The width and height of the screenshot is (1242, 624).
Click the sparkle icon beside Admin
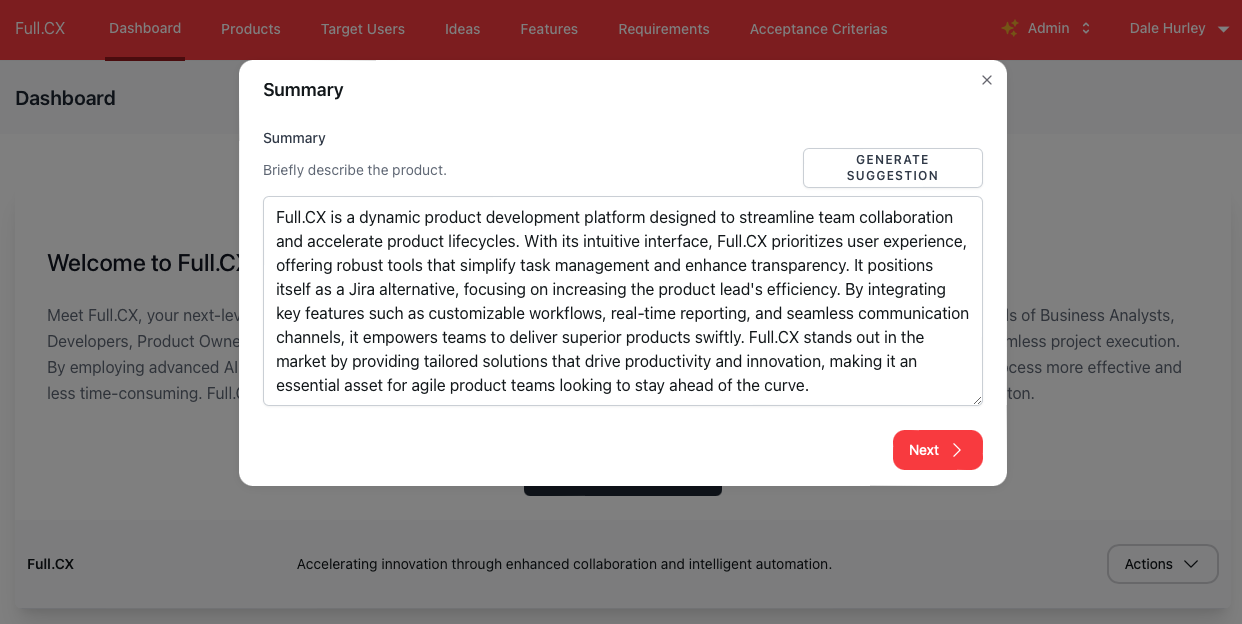click(x=1010, y=28)
